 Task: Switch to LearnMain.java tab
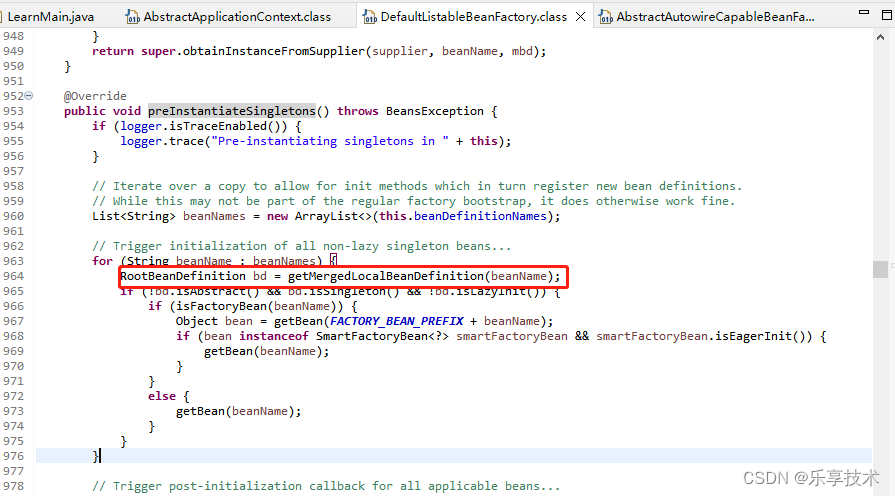point(50,17)
